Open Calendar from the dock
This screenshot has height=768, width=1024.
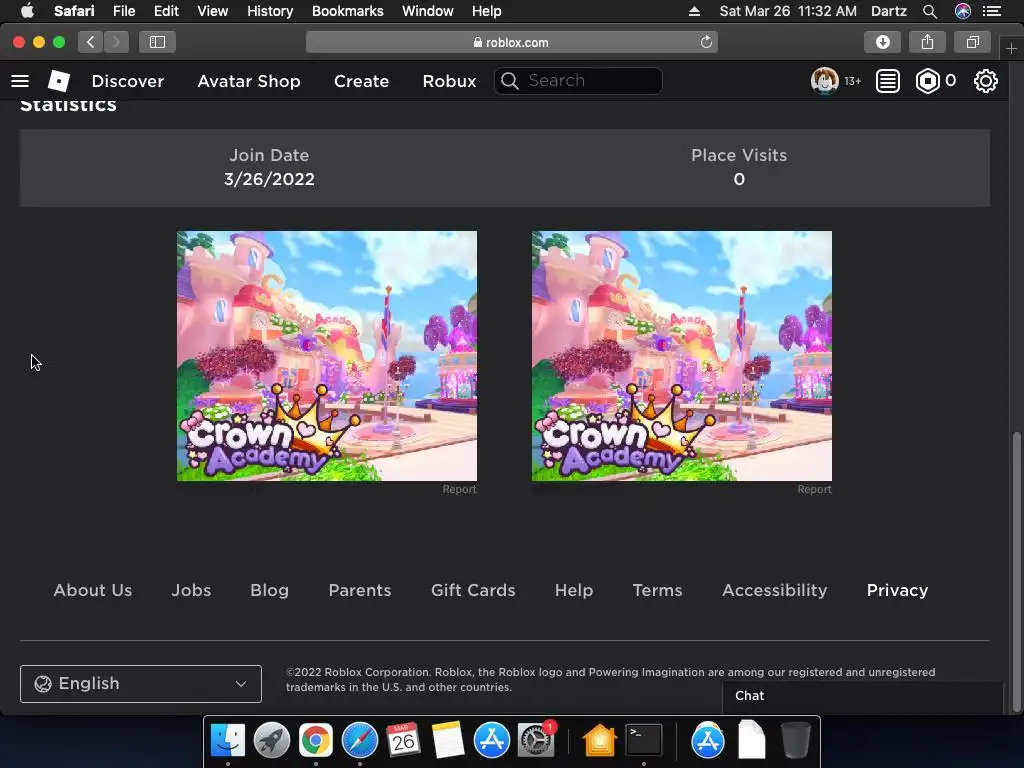[403, 740]
